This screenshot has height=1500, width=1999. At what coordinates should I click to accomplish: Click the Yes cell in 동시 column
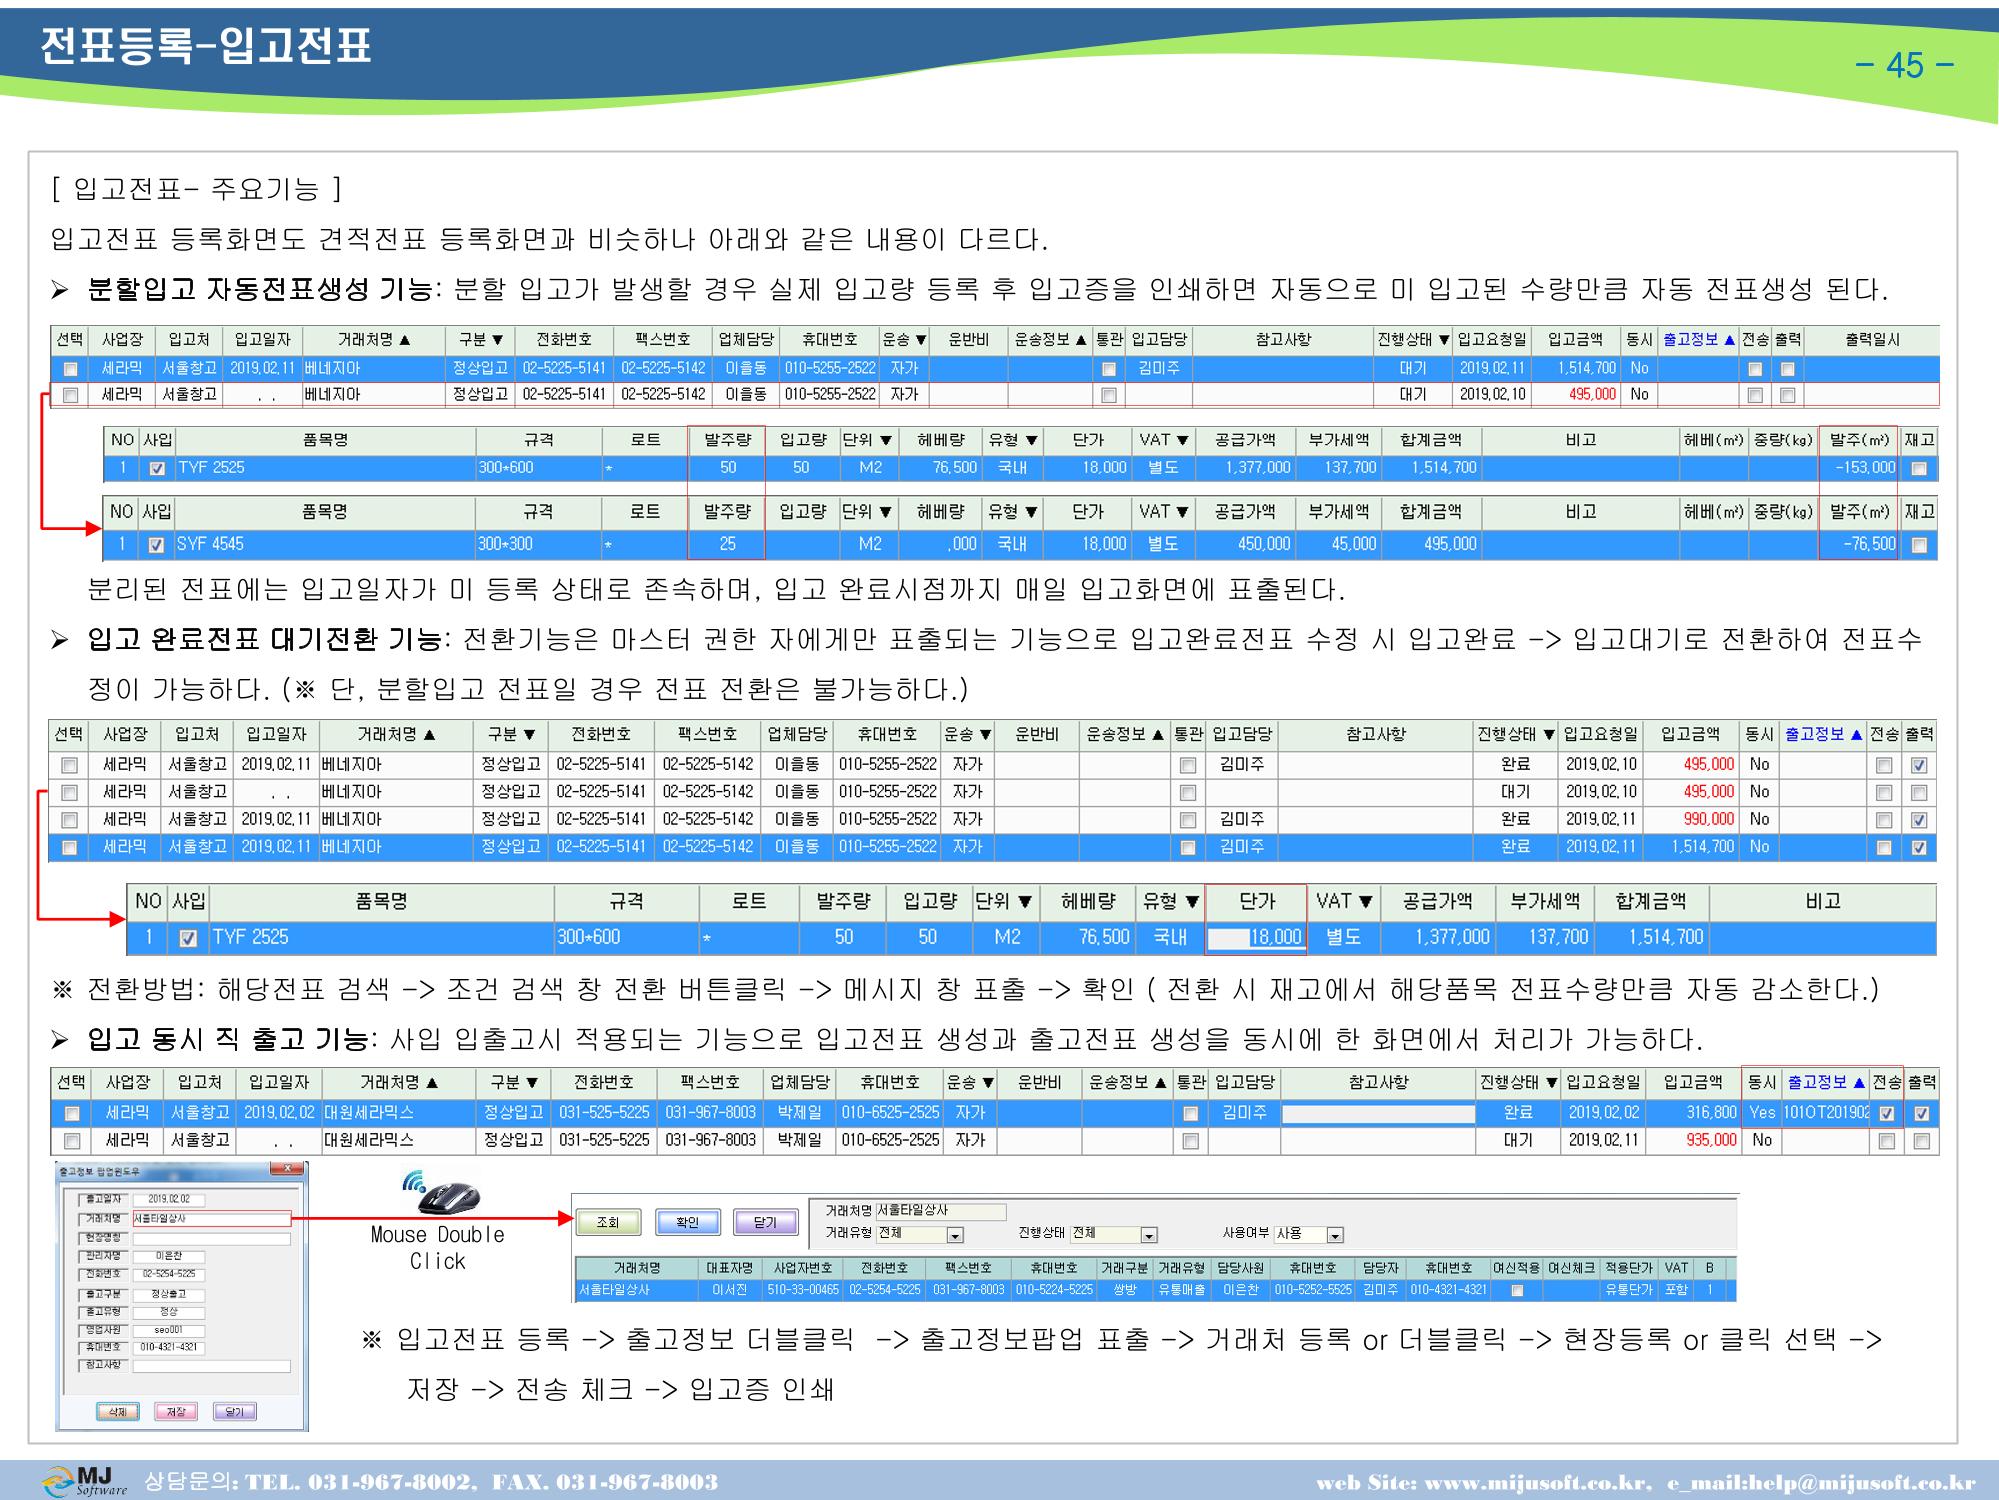point(1761,1113)
